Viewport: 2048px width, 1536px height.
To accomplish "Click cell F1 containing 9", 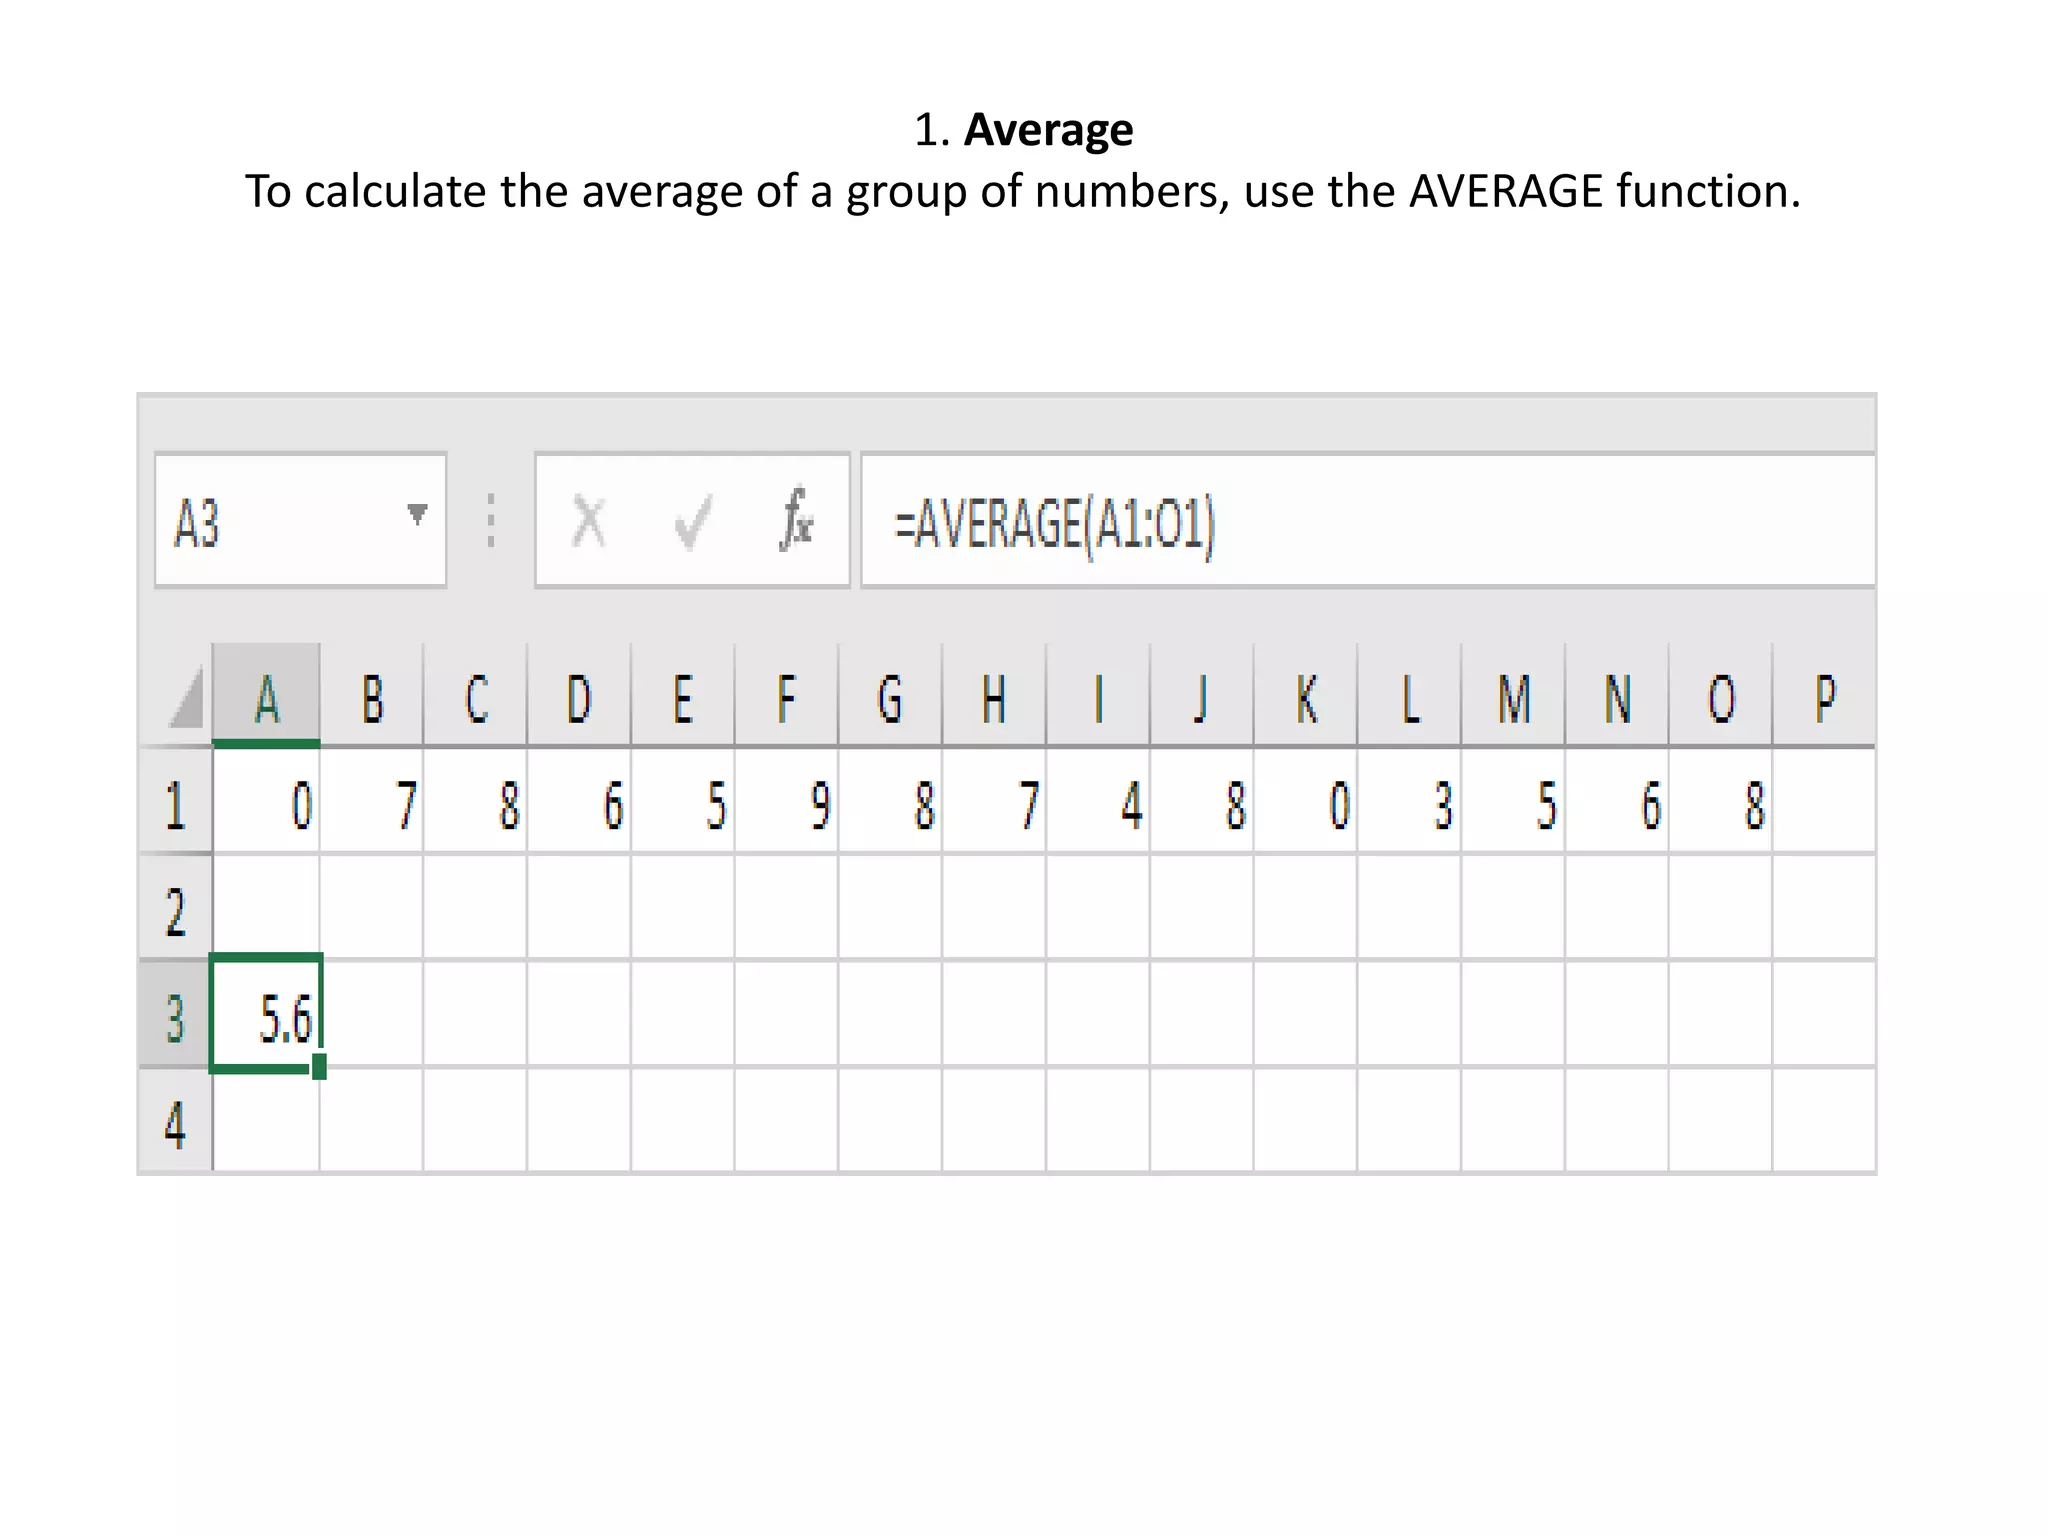I will (786, 804).
